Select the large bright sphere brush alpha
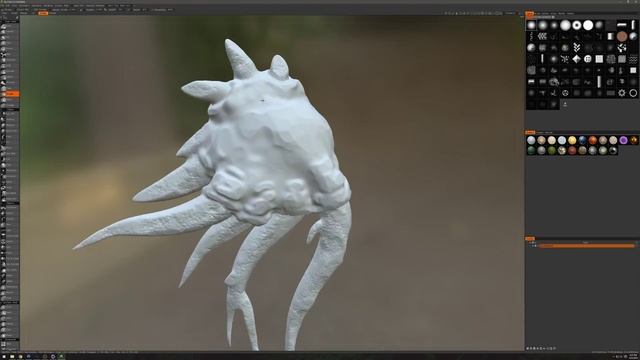Screen dimensions: 640x360 tap(565, 25)
